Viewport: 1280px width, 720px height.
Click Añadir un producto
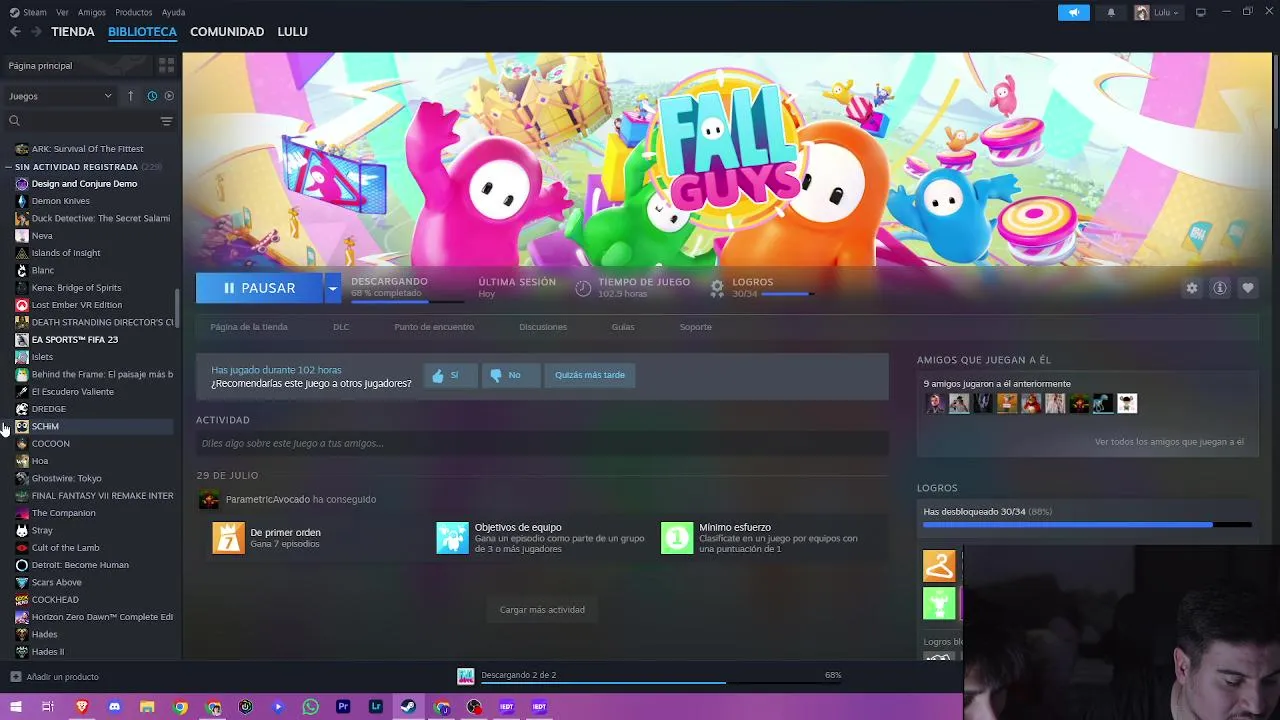click(55, 677)
